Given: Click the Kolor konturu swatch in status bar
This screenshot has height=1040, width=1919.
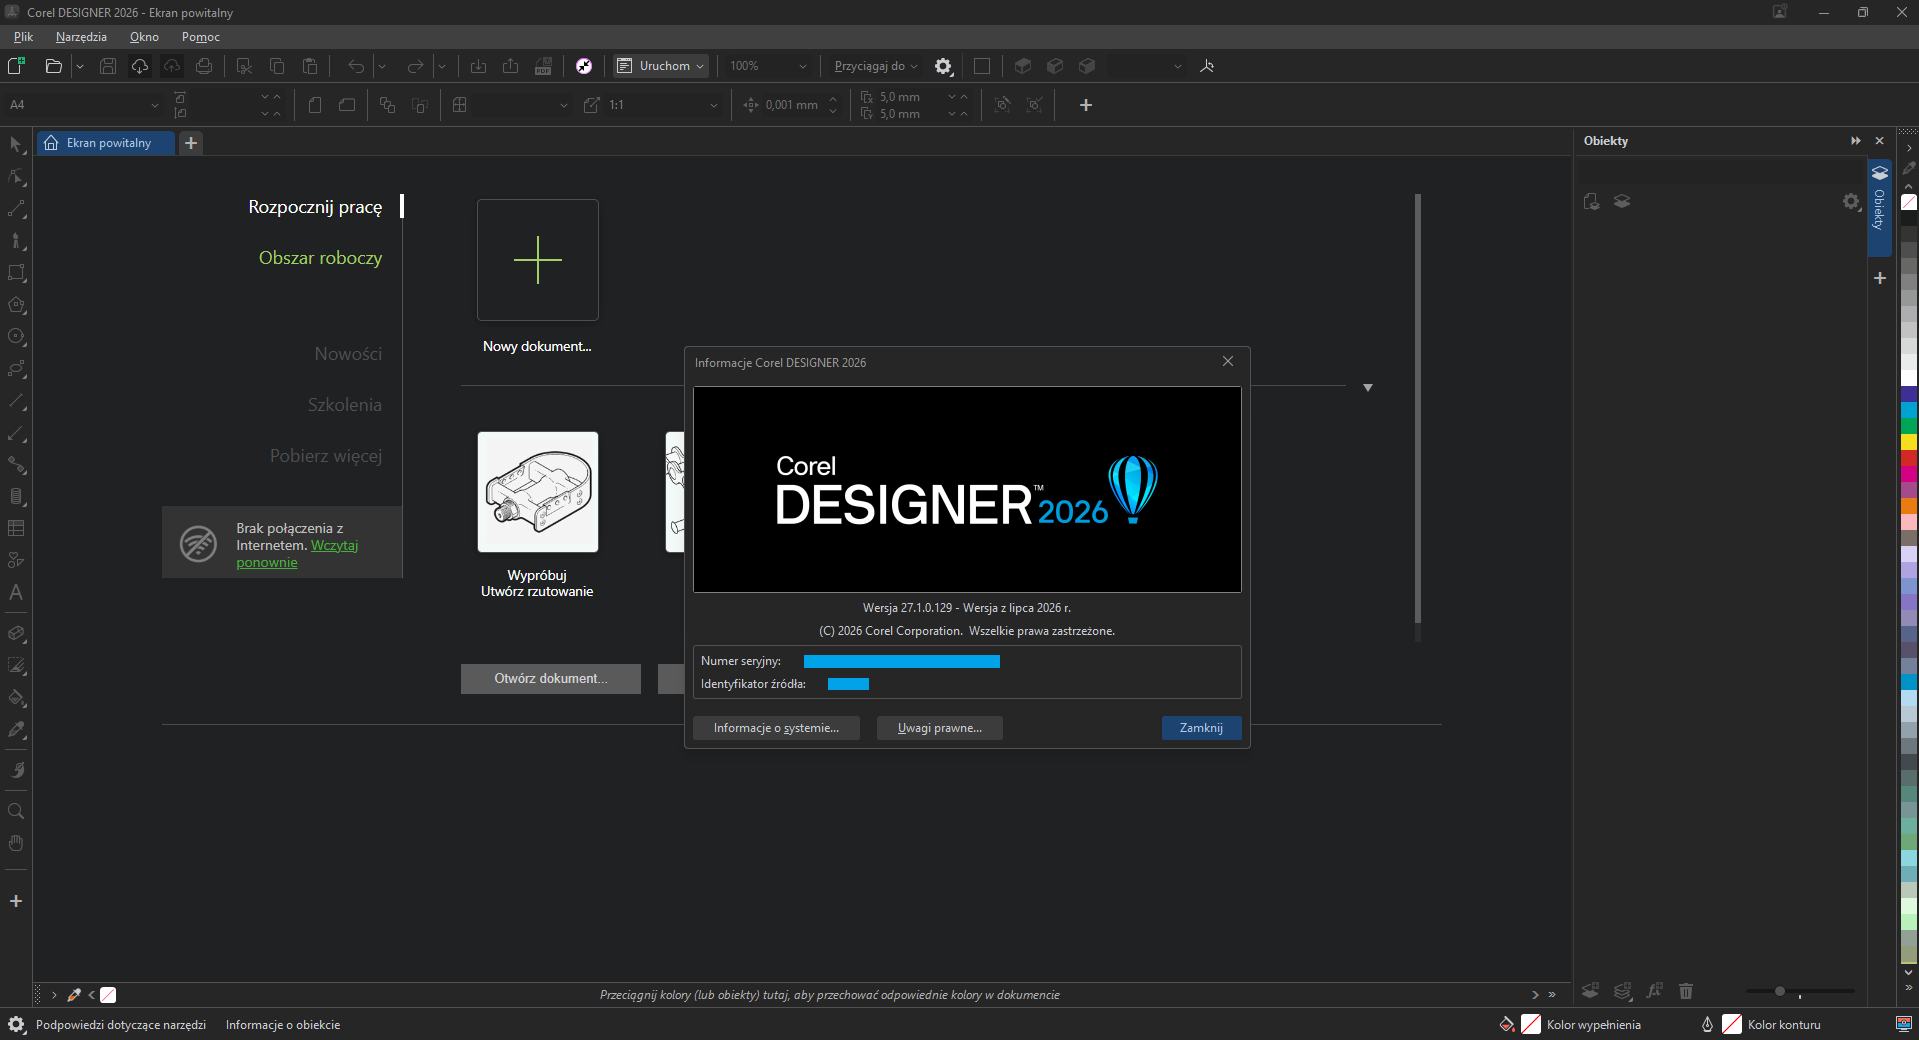Looking at the screenshot, I should (x=1732, y=1024).
